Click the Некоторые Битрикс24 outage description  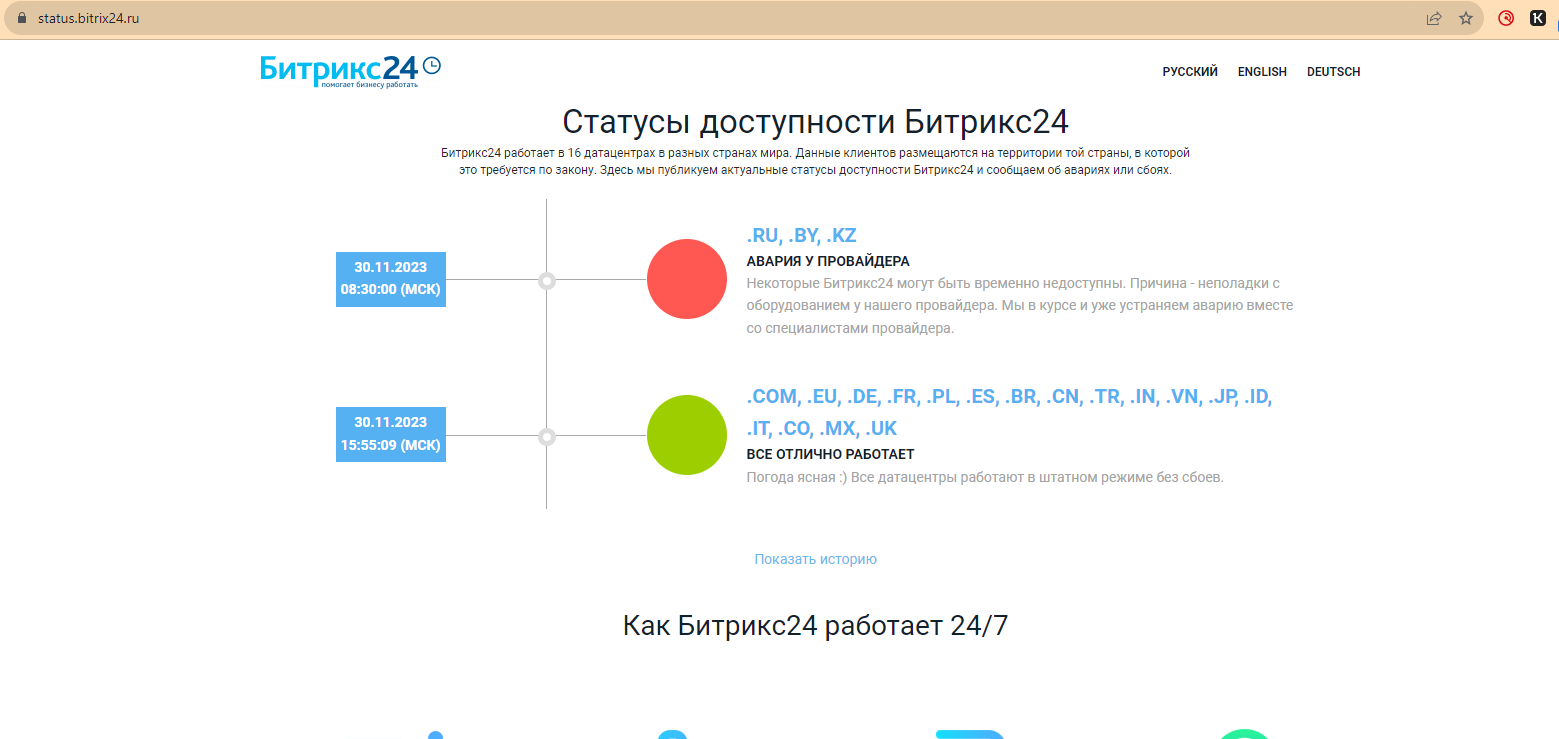[x=1020, y=306]
